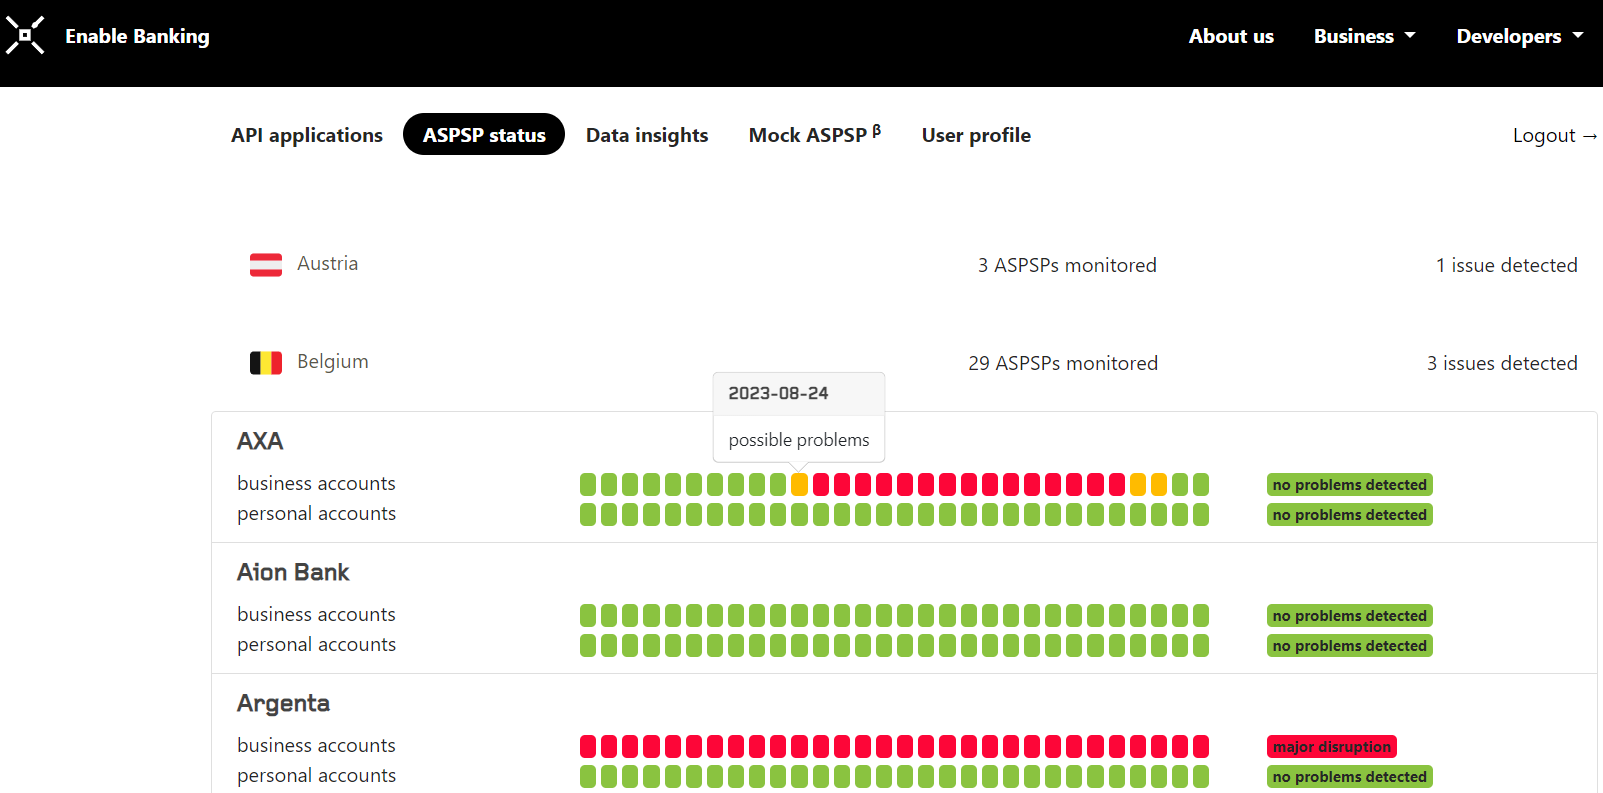This screenshot has height=793, width=1603.
Task: Go to the Data insights tab
Action: (x=647, y=135)
